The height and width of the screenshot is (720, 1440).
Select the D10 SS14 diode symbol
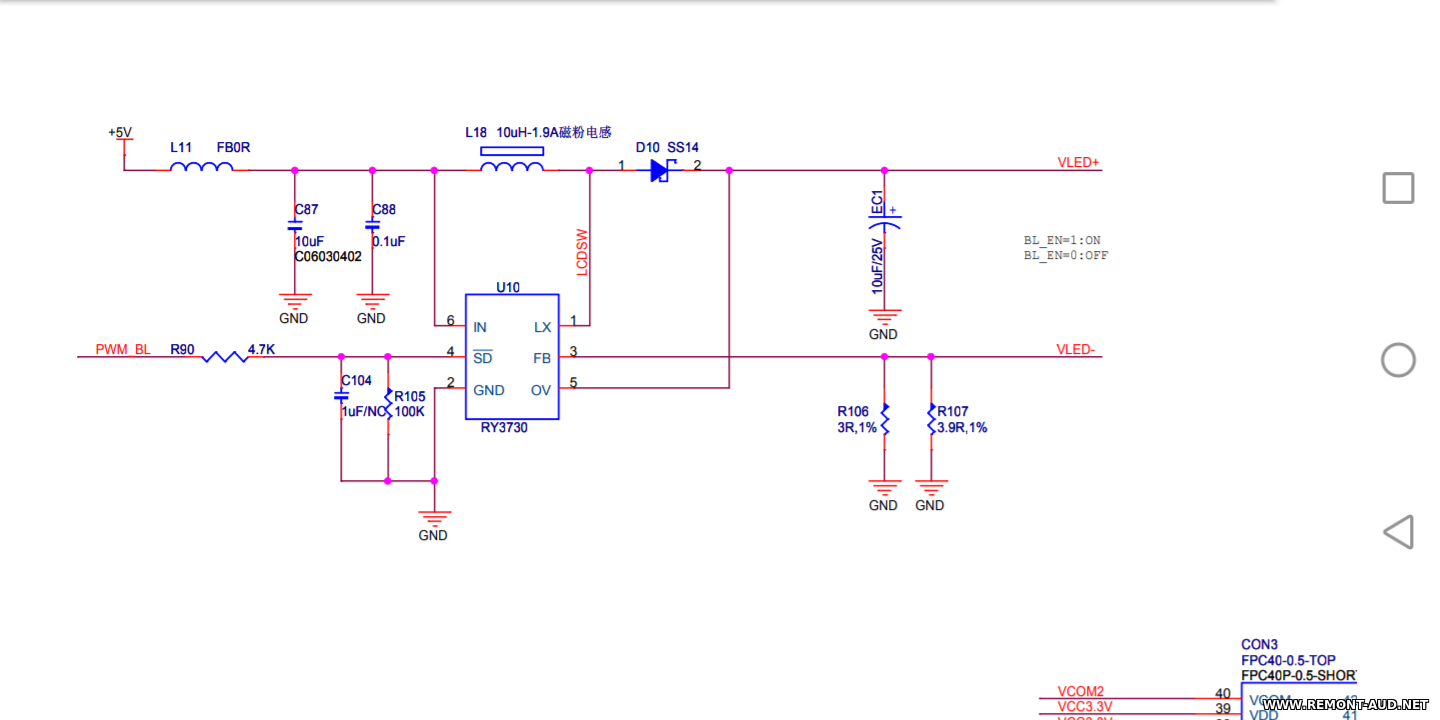[x=659, y=170]
